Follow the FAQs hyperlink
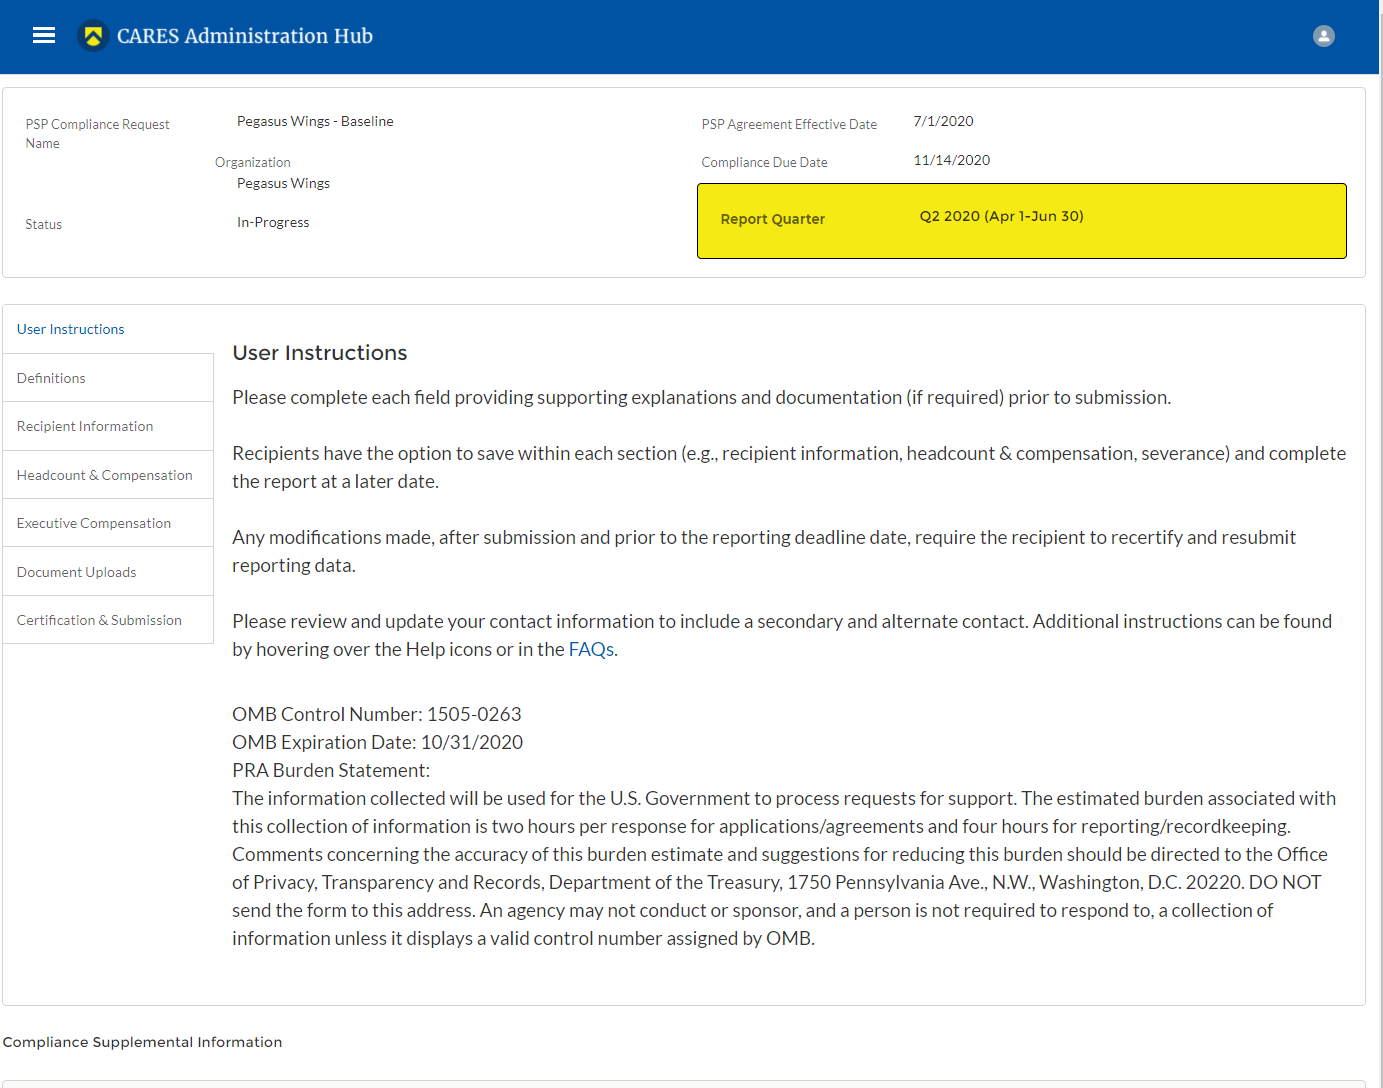The width and height of the screenshot is (1383, 1088). pos(591,649)
